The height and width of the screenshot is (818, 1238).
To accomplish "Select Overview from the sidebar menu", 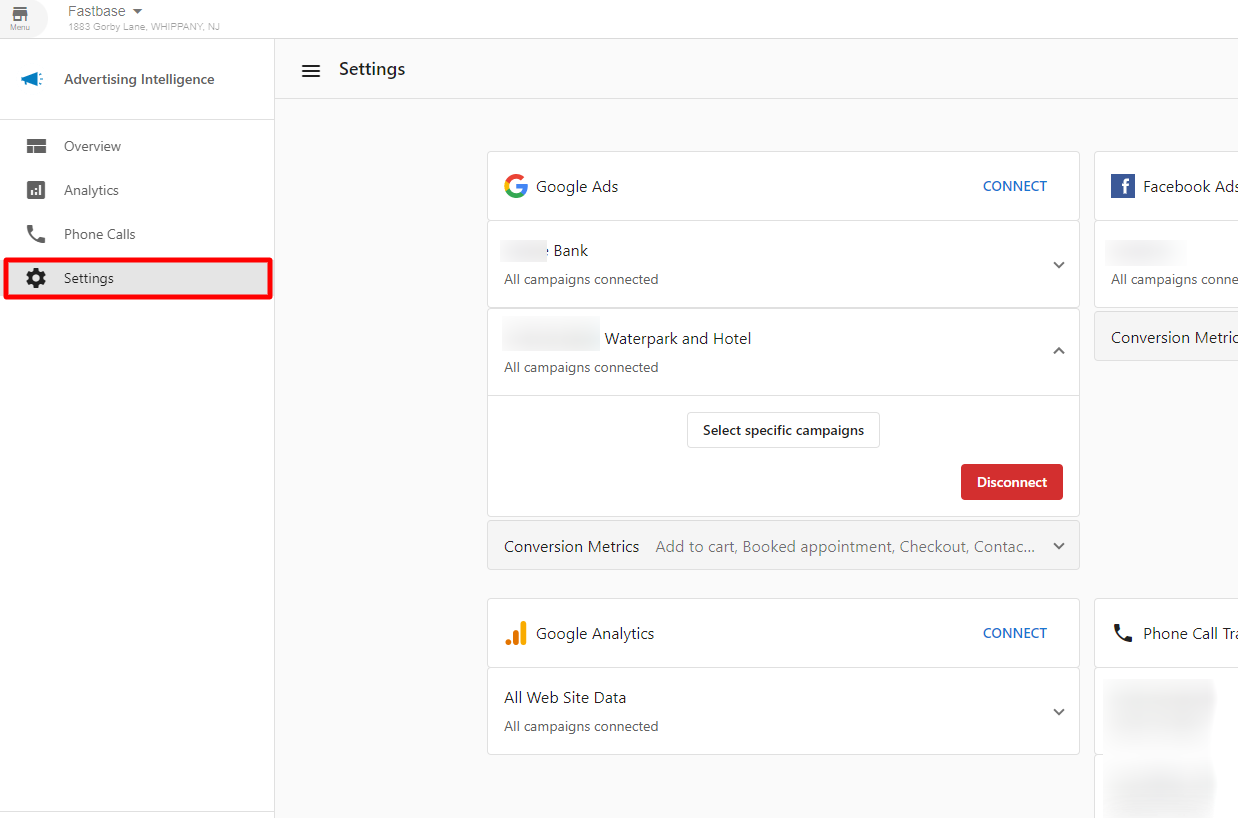I will pos(93,145).
